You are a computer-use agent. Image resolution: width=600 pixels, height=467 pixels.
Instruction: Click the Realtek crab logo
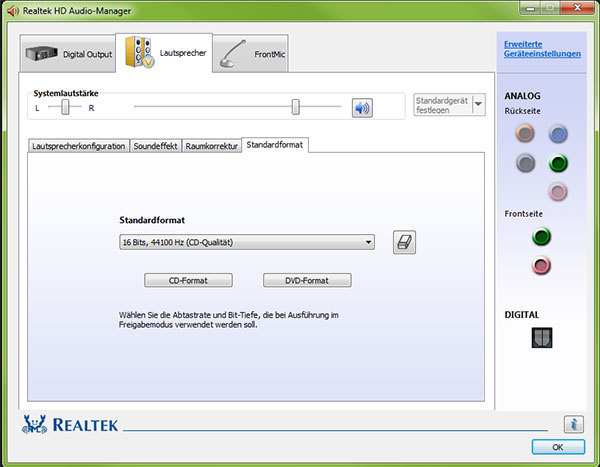[x=34, y=425]
